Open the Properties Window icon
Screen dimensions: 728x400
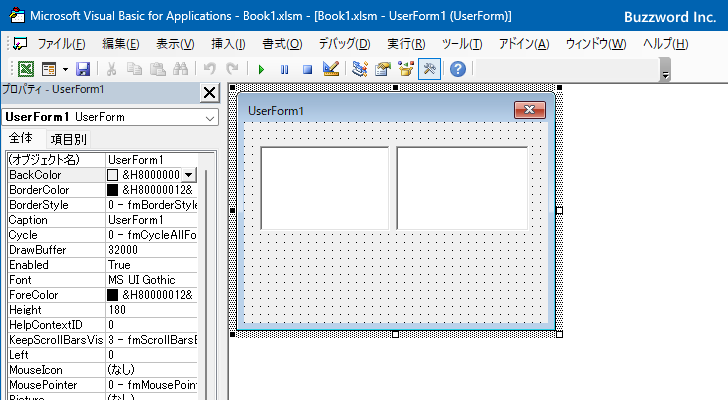point(383,69)
